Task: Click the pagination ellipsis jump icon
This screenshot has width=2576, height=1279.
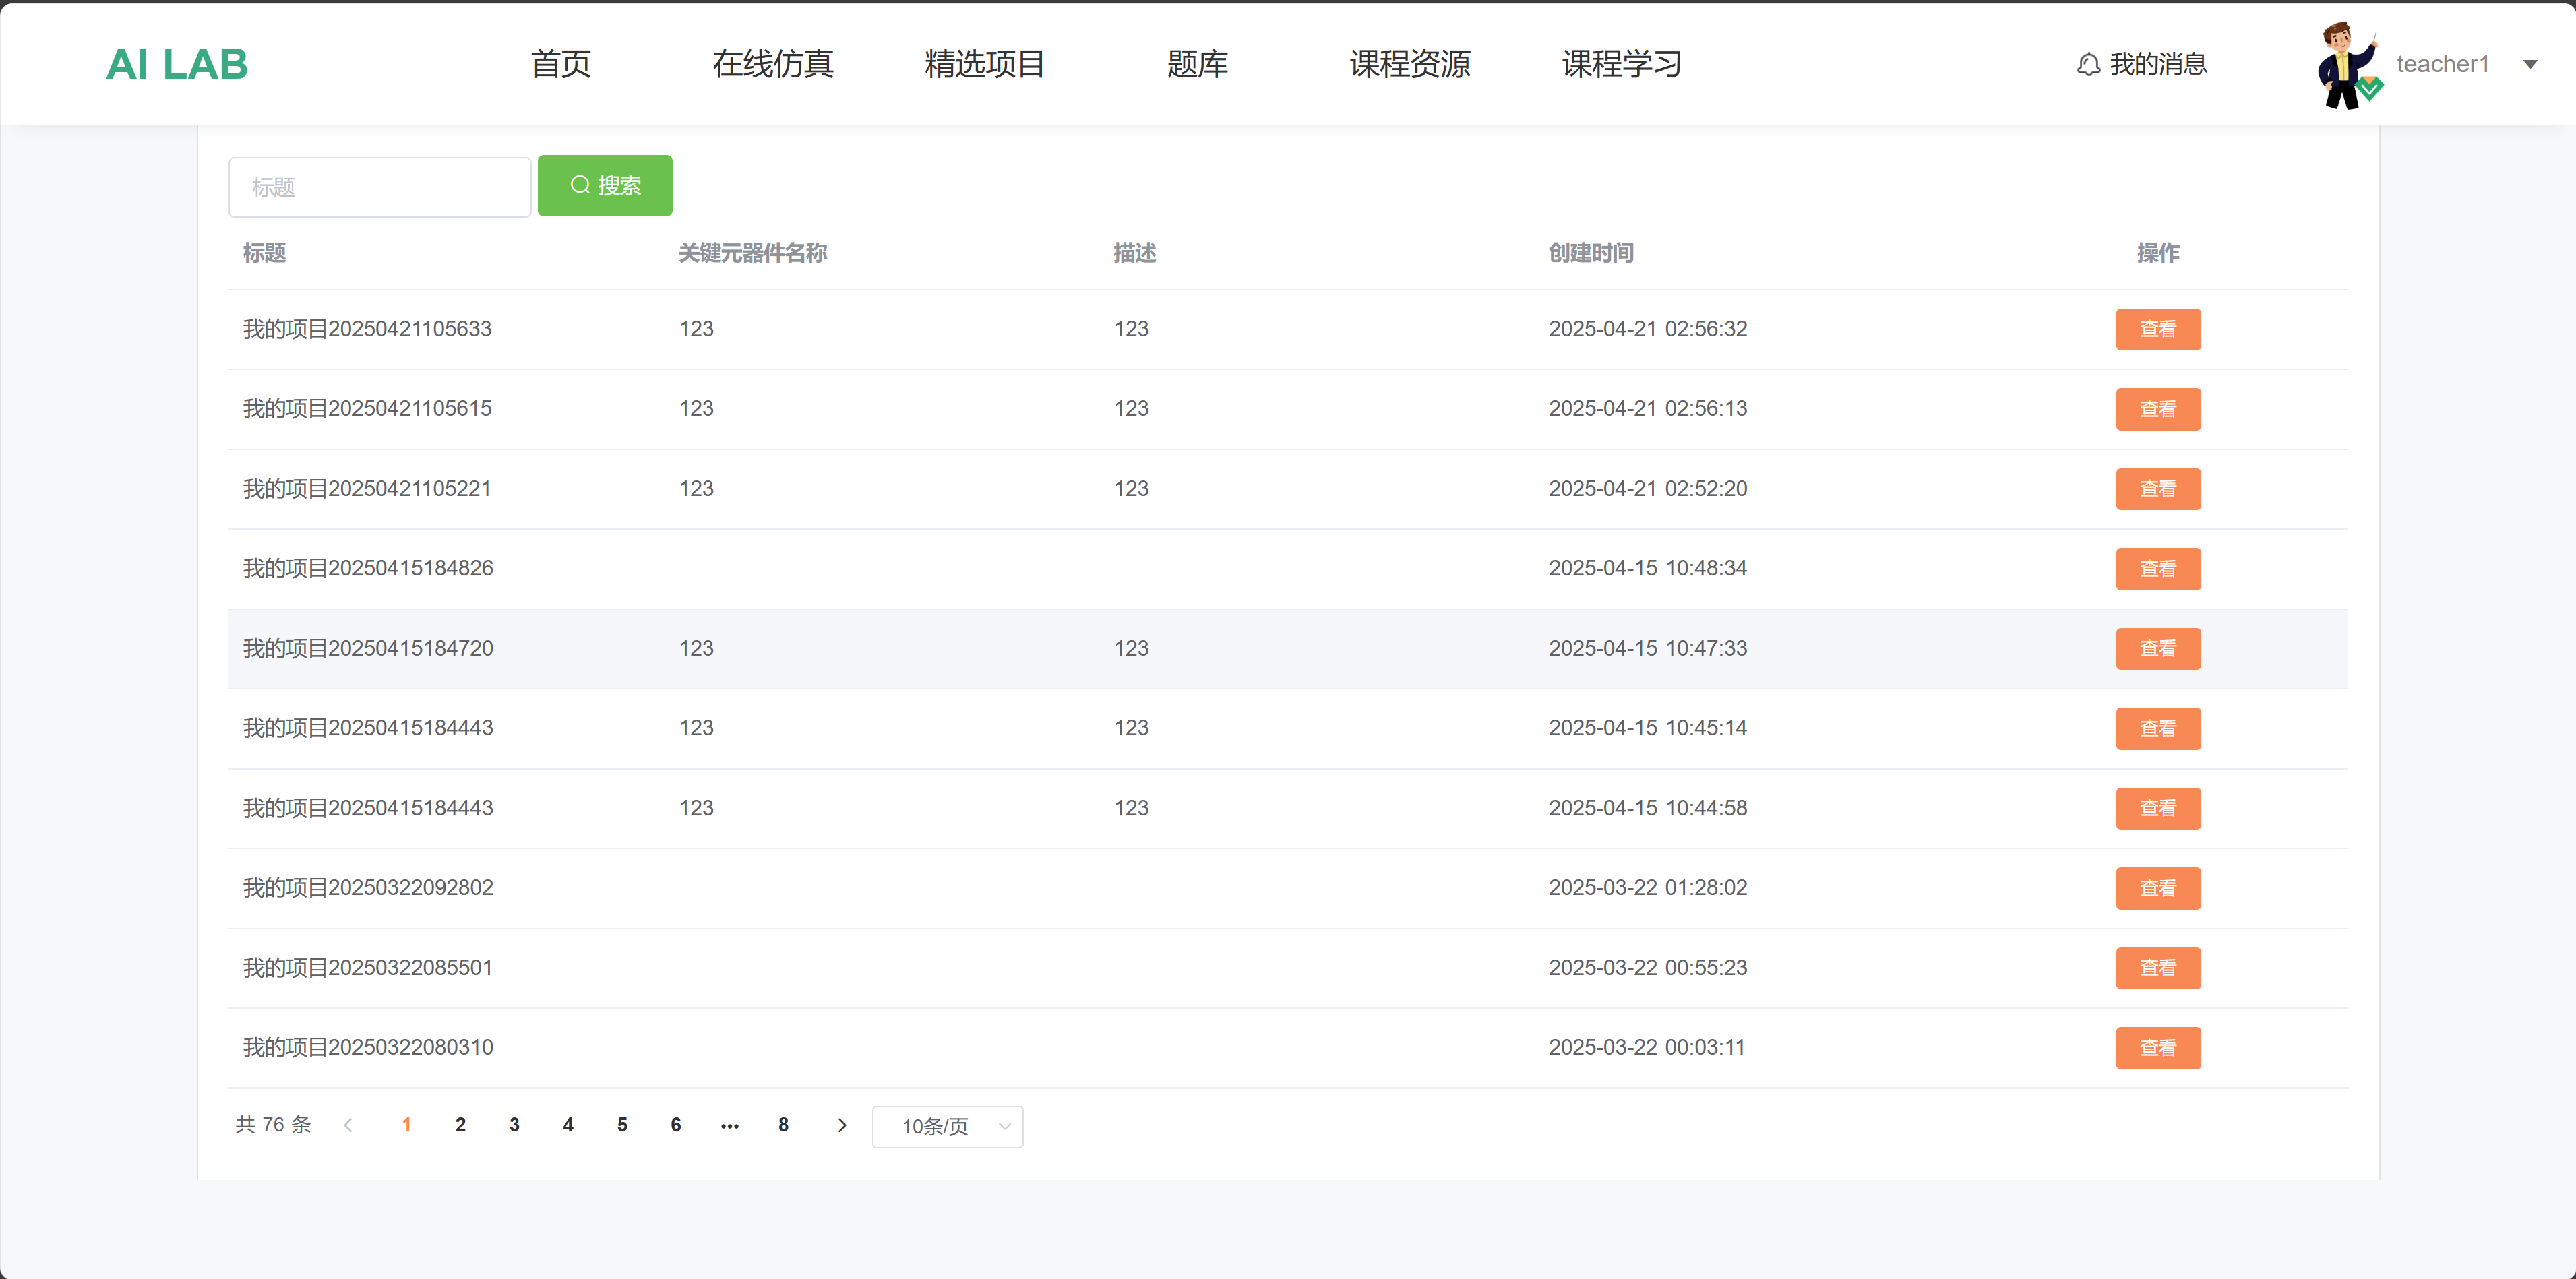Action: coord(730,1125)
